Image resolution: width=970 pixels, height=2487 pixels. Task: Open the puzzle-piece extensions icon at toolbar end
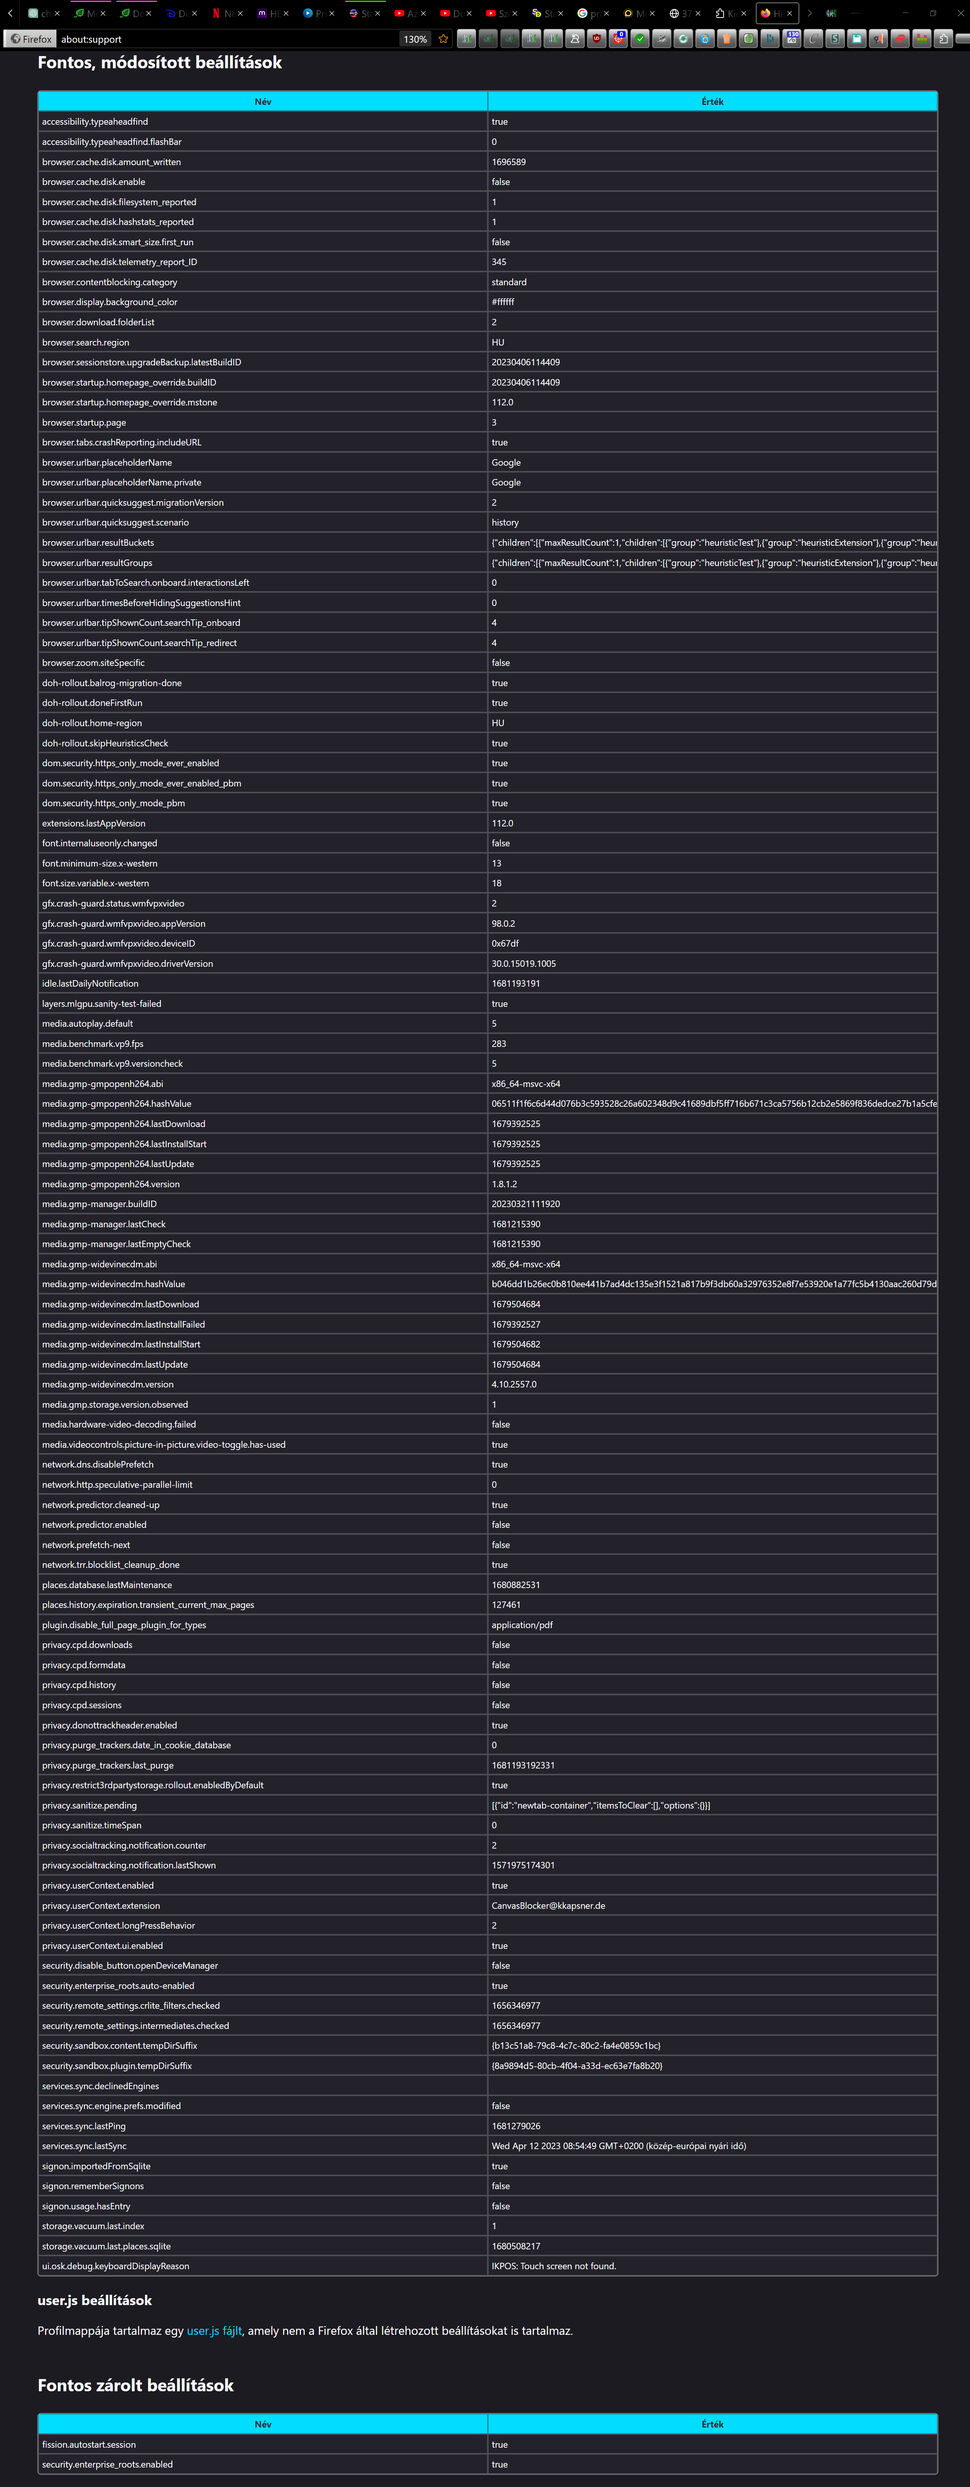coord(943,39)
